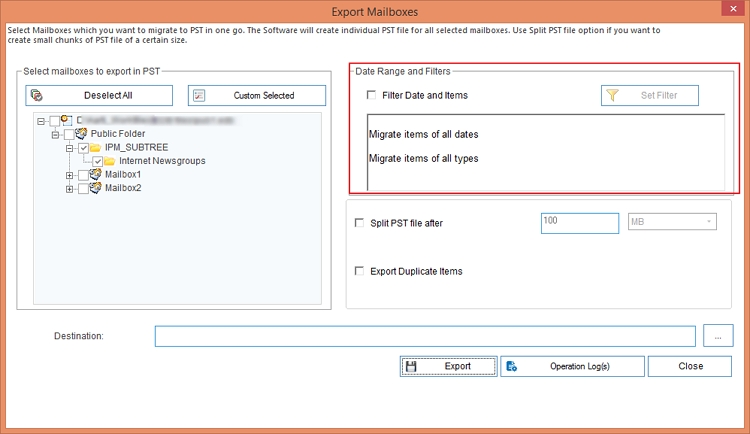
Task: Click the Deselect All icon
Action: (36, 95)
